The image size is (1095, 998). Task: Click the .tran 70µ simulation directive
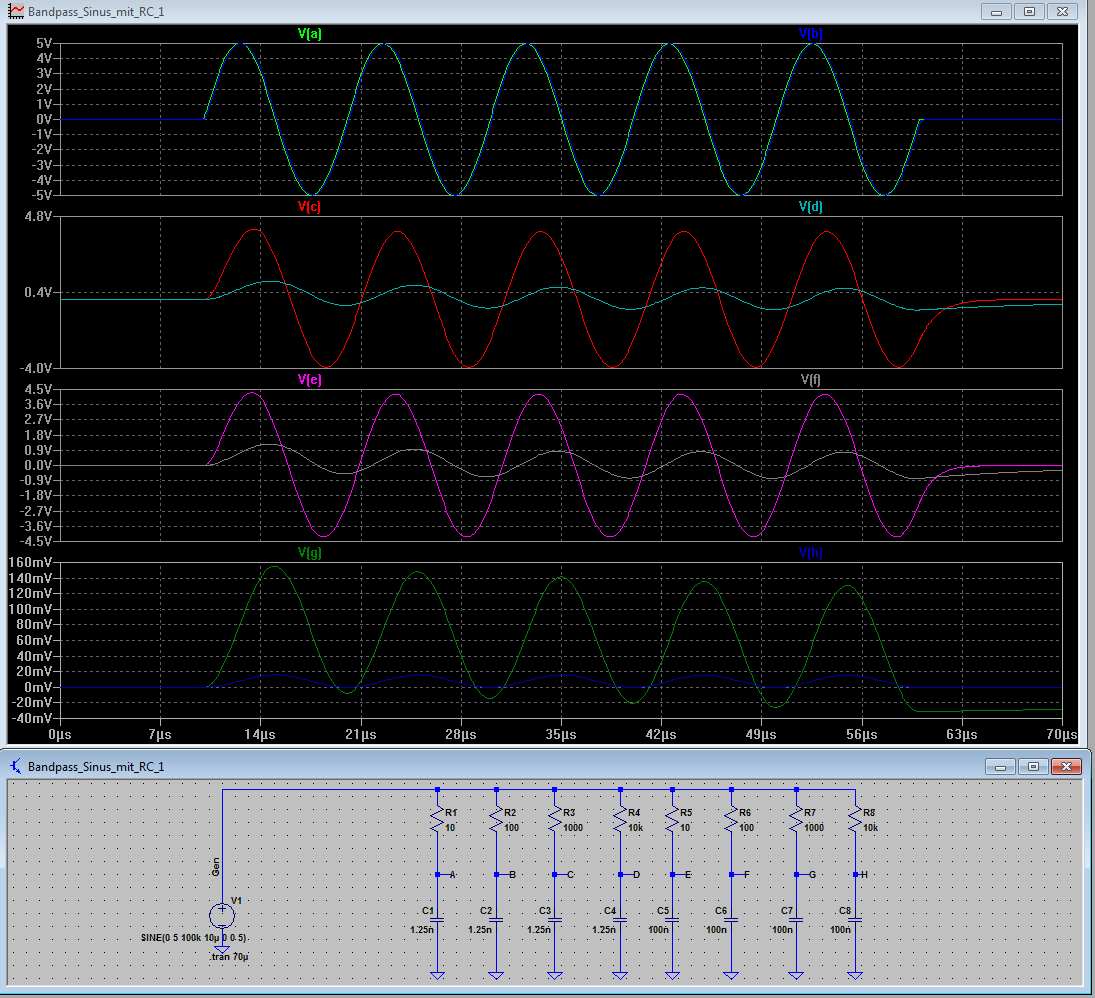coord(229,957)
